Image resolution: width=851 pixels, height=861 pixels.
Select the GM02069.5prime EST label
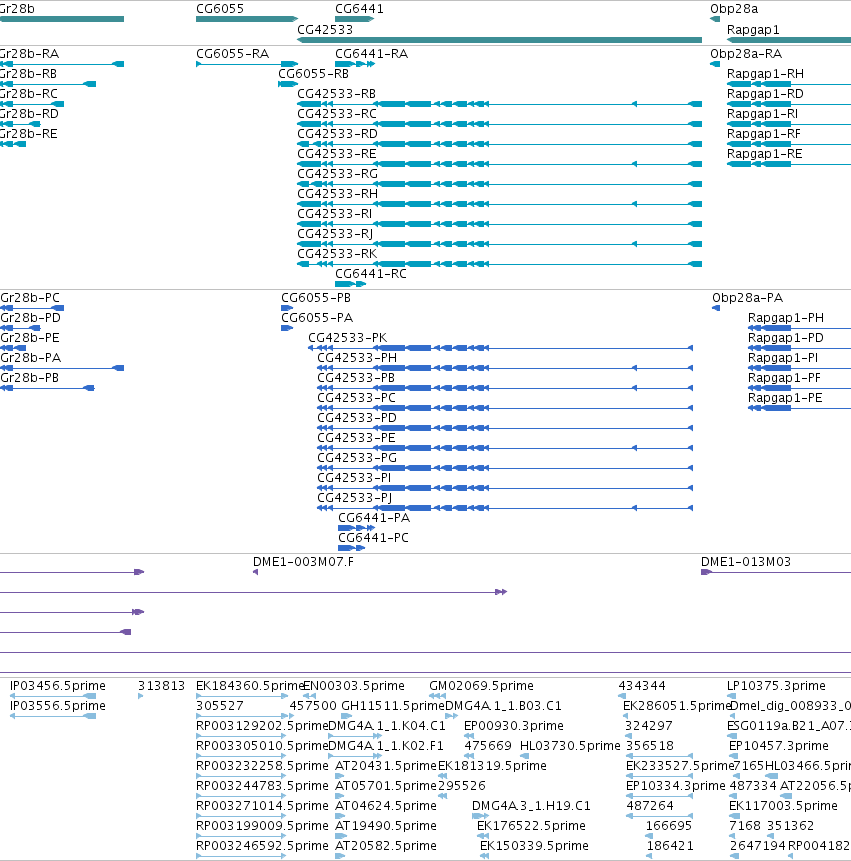[x=482, y=686]
